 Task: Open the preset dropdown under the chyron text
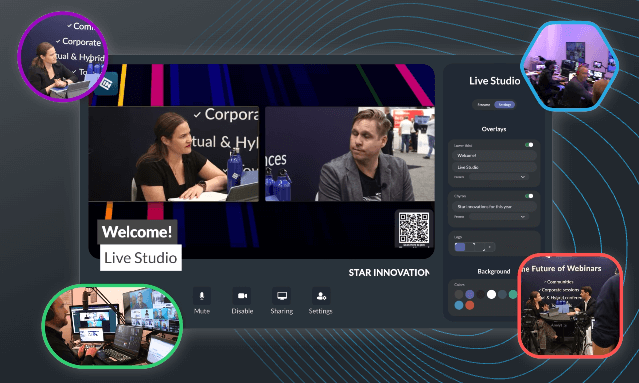(x=498, y=217)
